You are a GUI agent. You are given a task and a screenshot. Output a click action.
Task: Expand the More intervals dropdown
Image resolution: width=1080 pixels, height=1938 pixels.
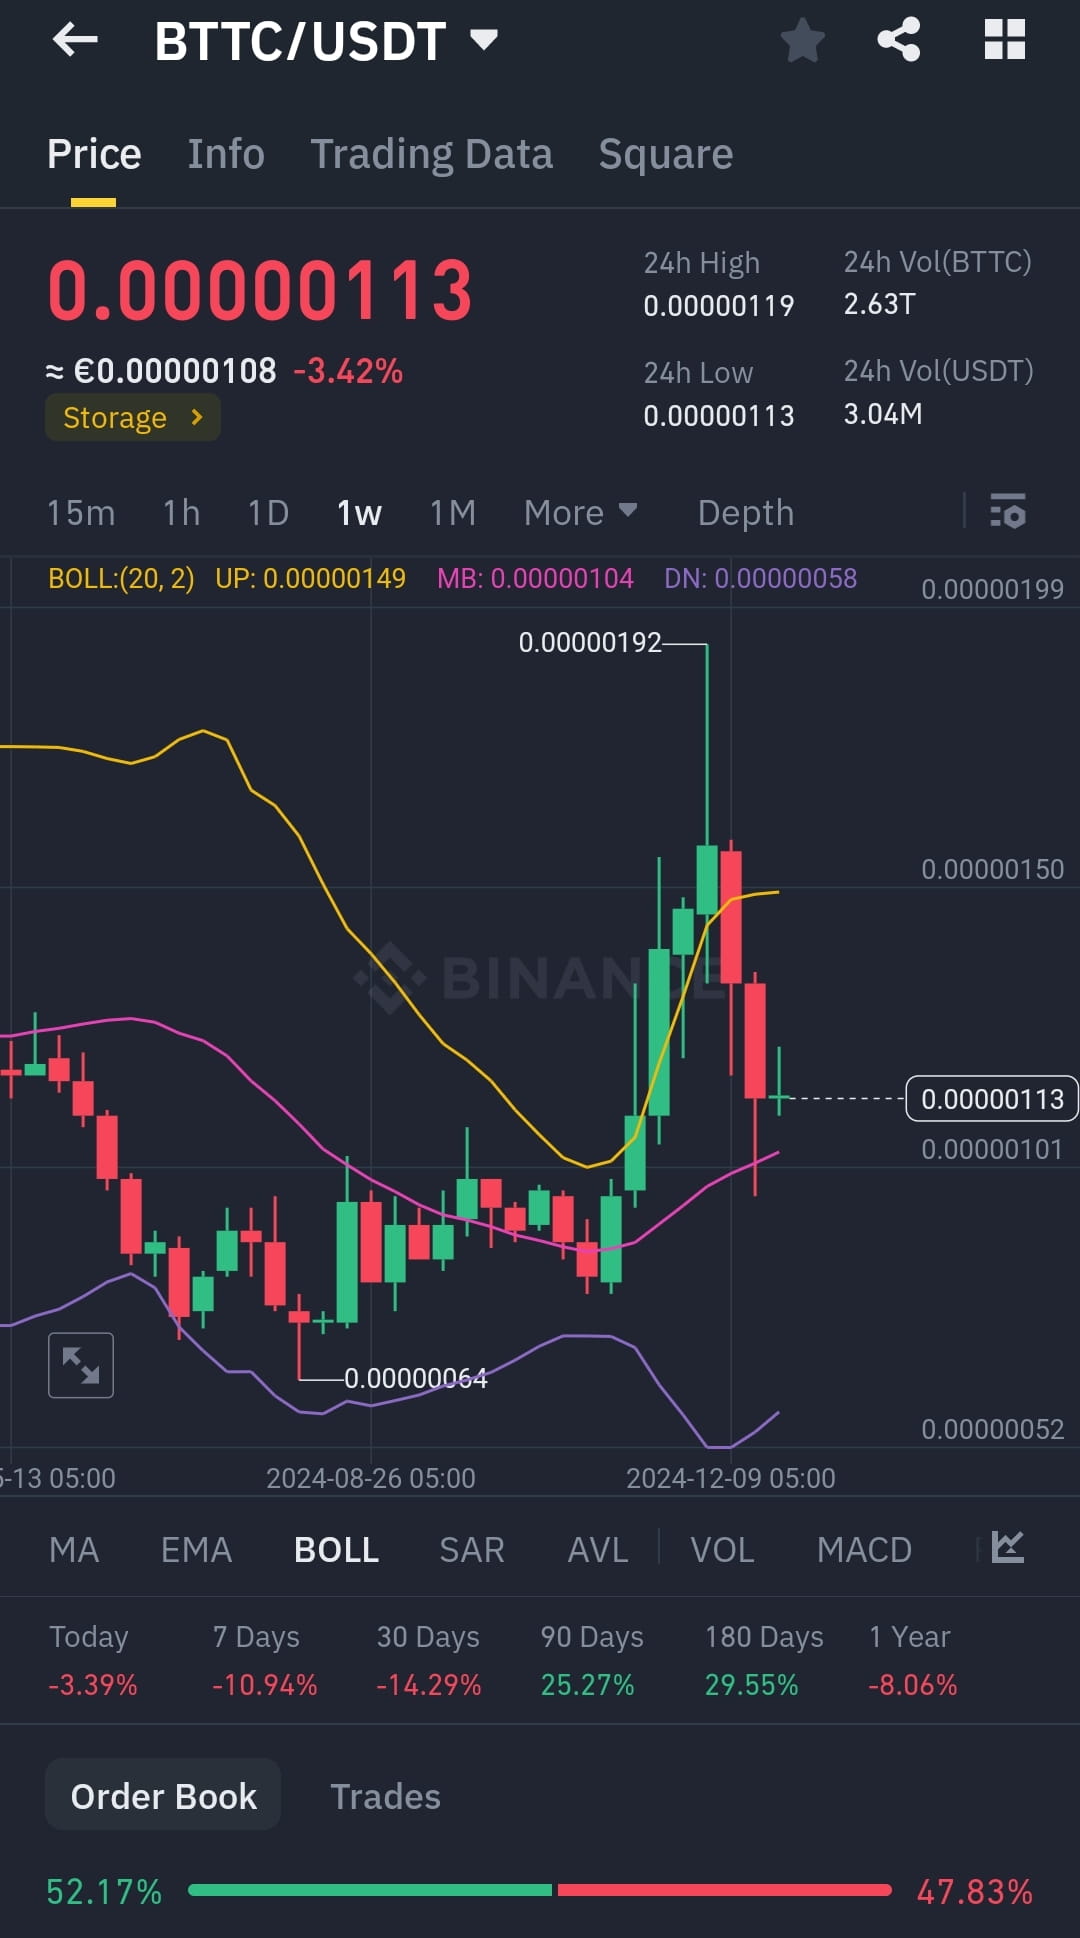point(580,513)
